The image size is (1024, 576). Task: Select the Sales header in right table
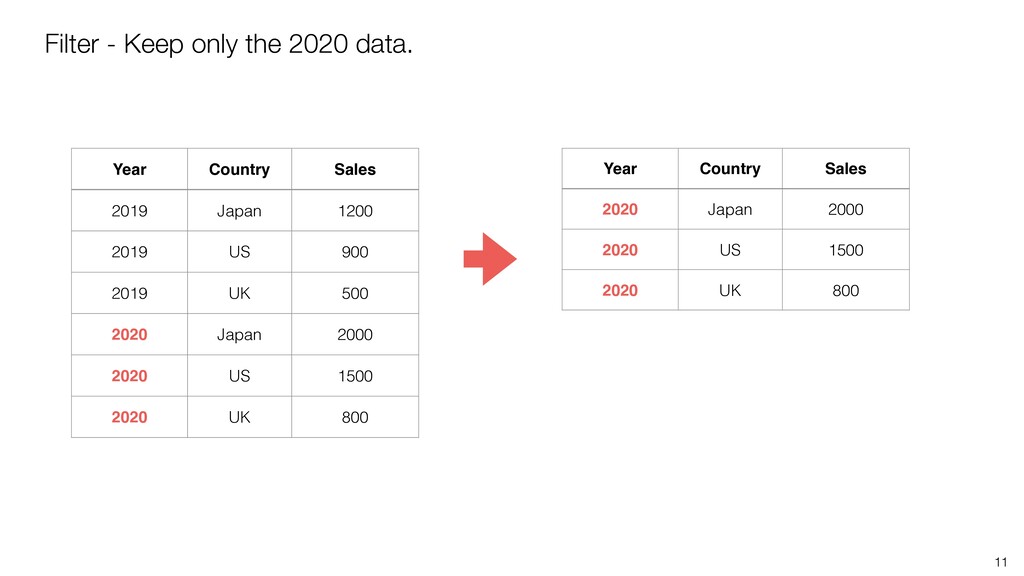[845, 168]
